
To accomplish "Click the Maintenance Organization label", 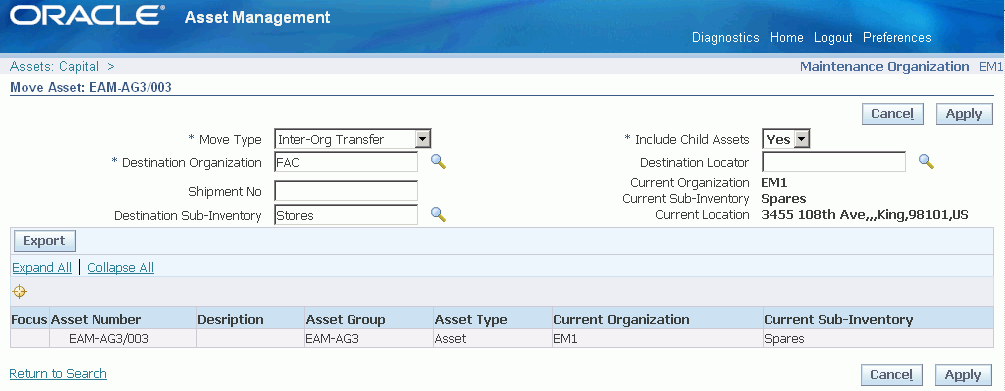I will pyautogui.click(x=885, y=66).
